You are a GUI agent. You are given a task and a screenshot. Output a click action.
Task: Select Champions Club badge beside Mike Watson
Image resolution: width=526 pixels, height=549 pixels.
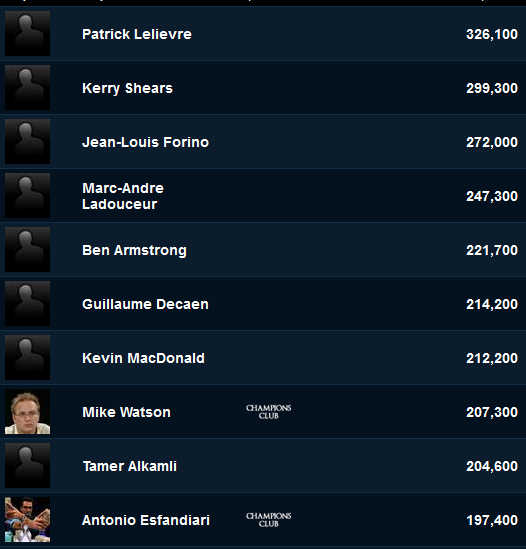click(269, 412)
